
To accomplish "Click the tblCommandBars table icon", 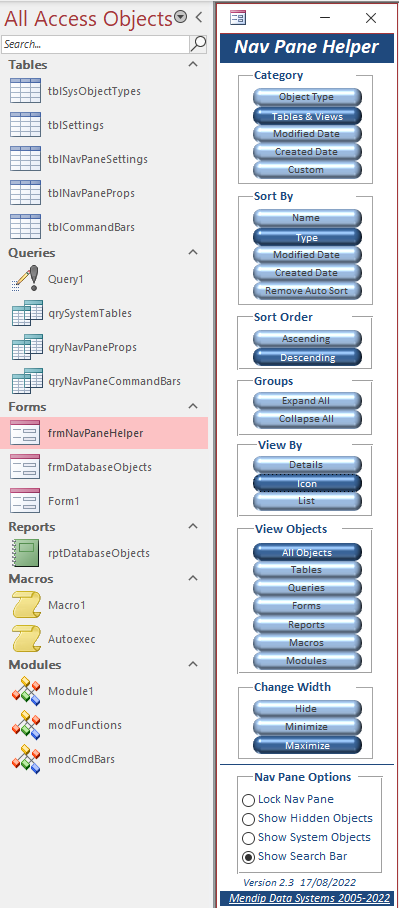I will pyautogui.click(x=25, y=227).
